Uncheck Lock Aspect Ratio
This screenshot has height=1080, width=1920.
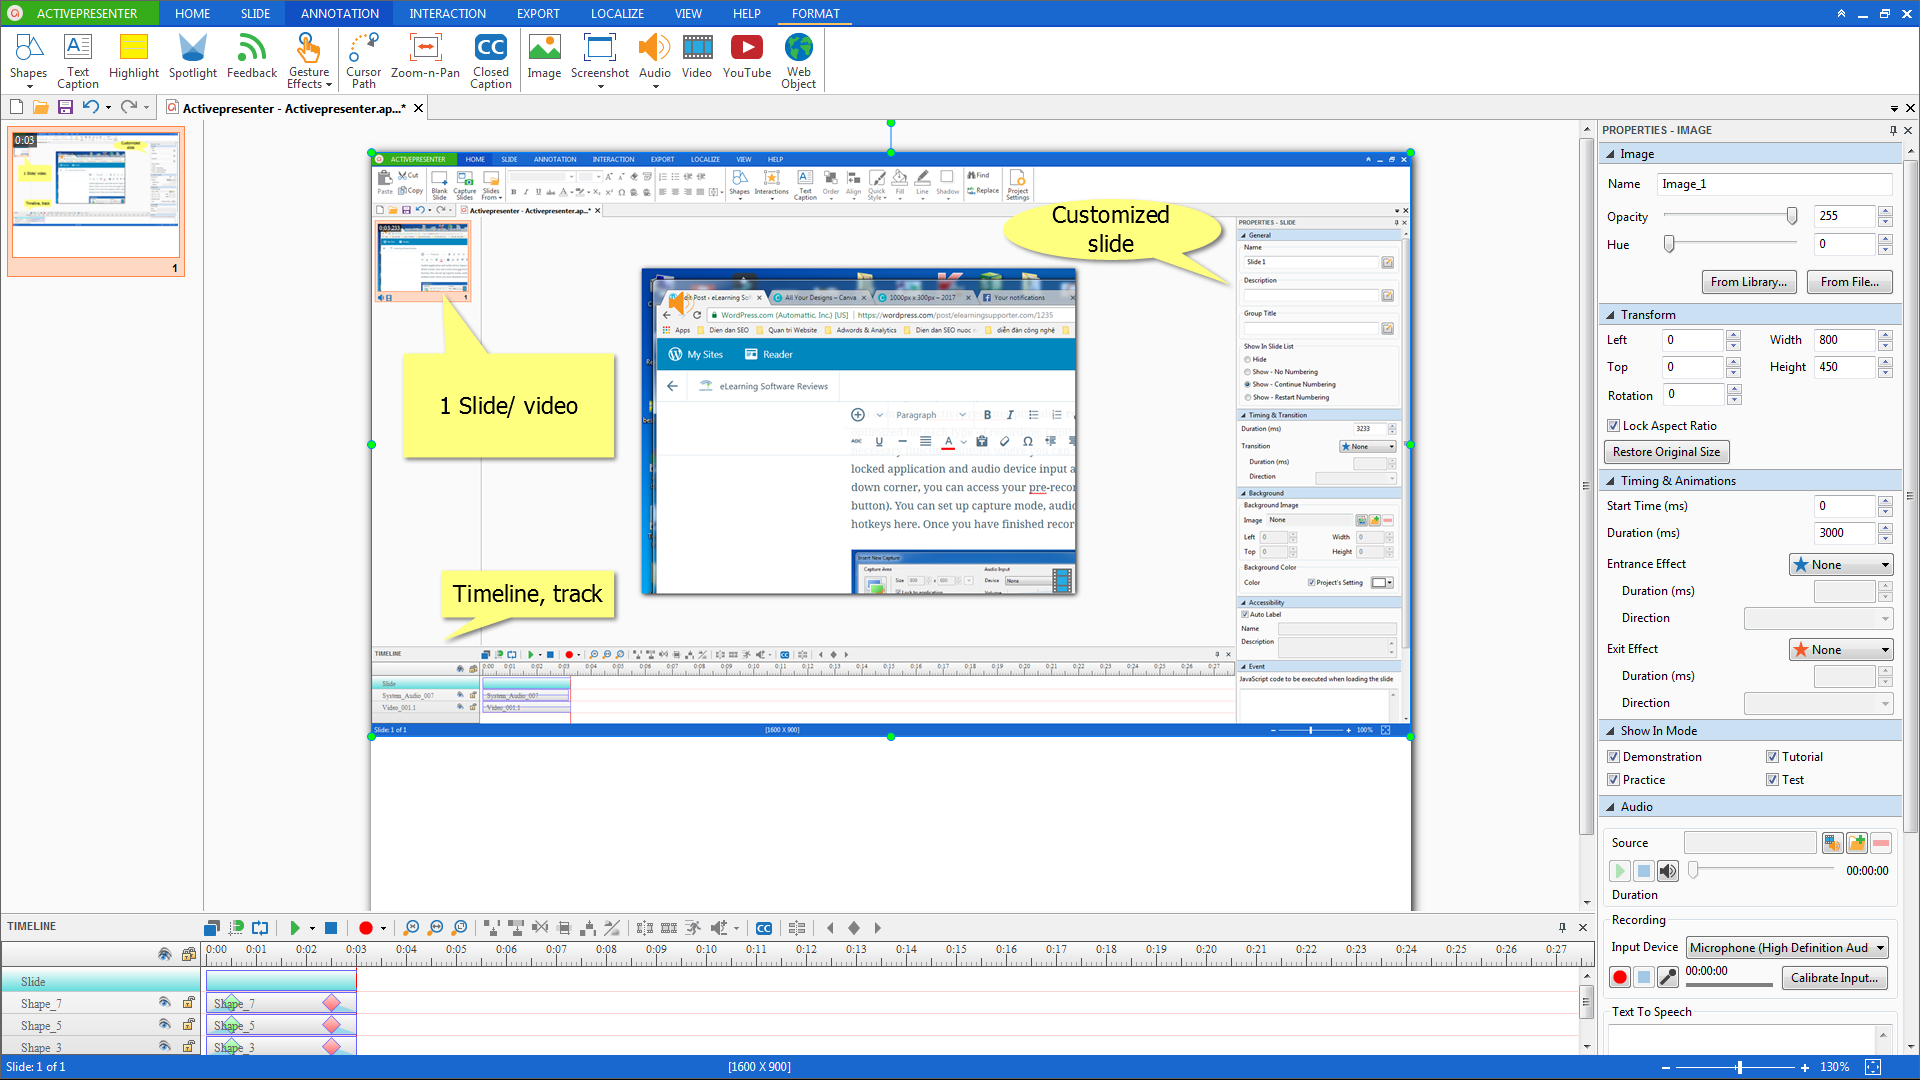(1613, 426)
